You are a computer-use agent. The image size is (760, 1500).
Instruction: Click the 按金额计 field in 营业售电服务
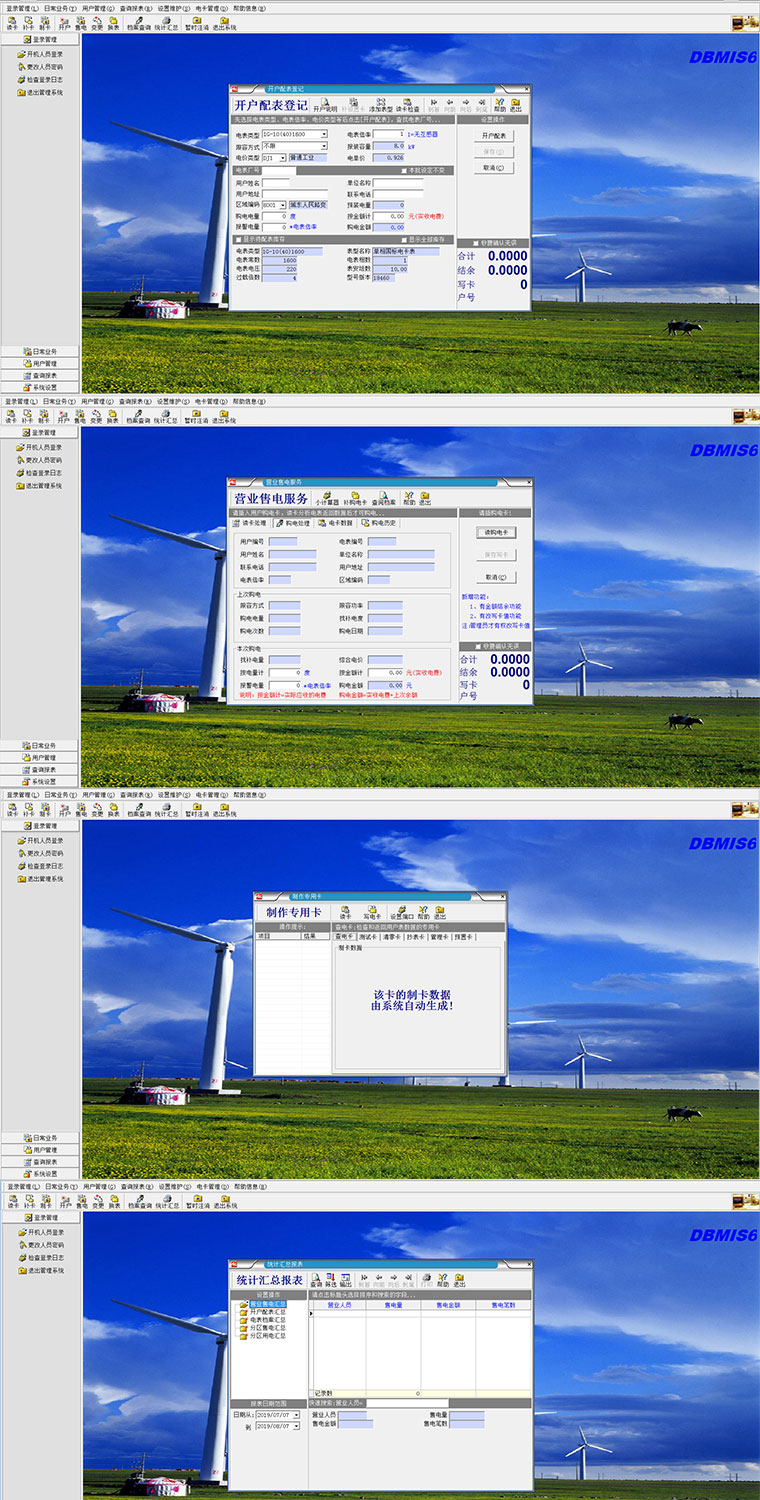386,673
